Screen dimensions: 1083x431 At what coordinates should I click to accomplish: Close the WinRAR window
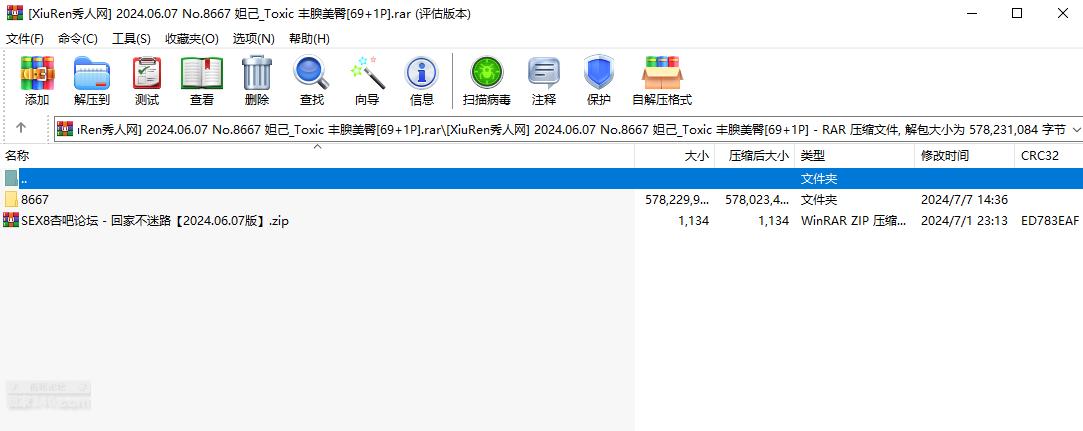[1063, 13]
